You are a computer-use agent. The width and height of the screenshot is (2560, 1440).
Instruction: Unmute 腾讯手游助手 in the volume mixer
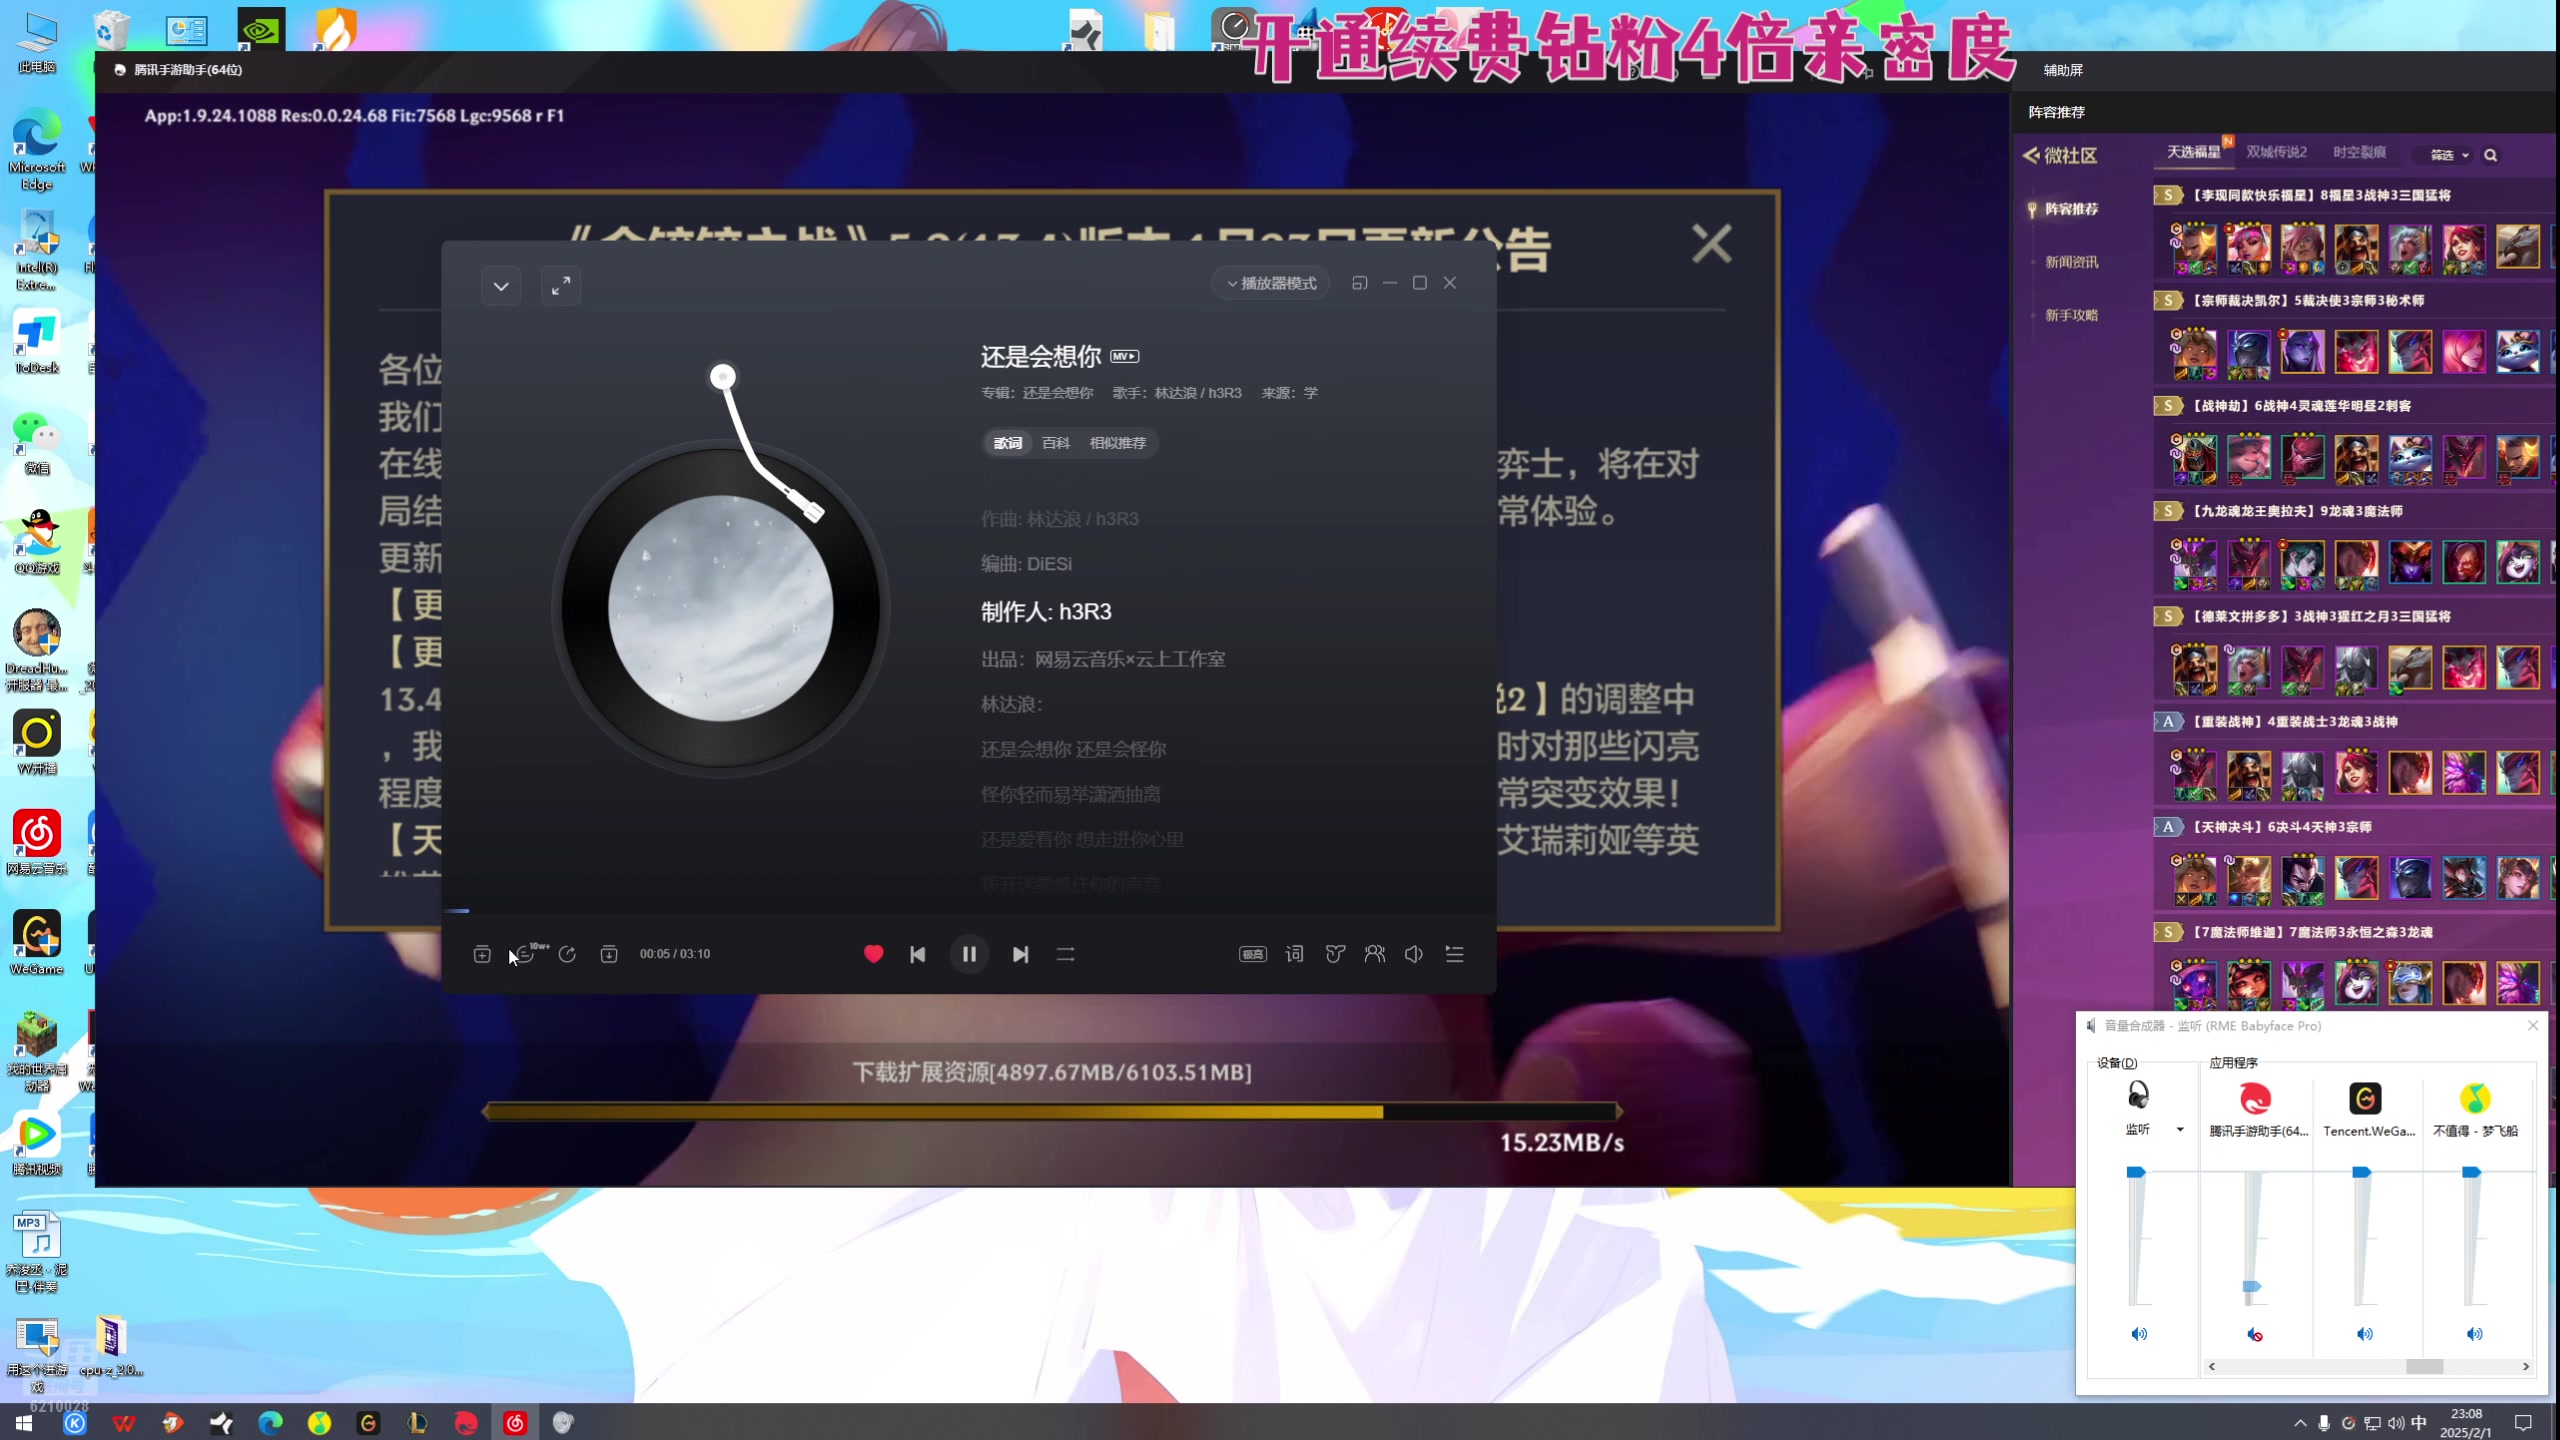2255,1334
